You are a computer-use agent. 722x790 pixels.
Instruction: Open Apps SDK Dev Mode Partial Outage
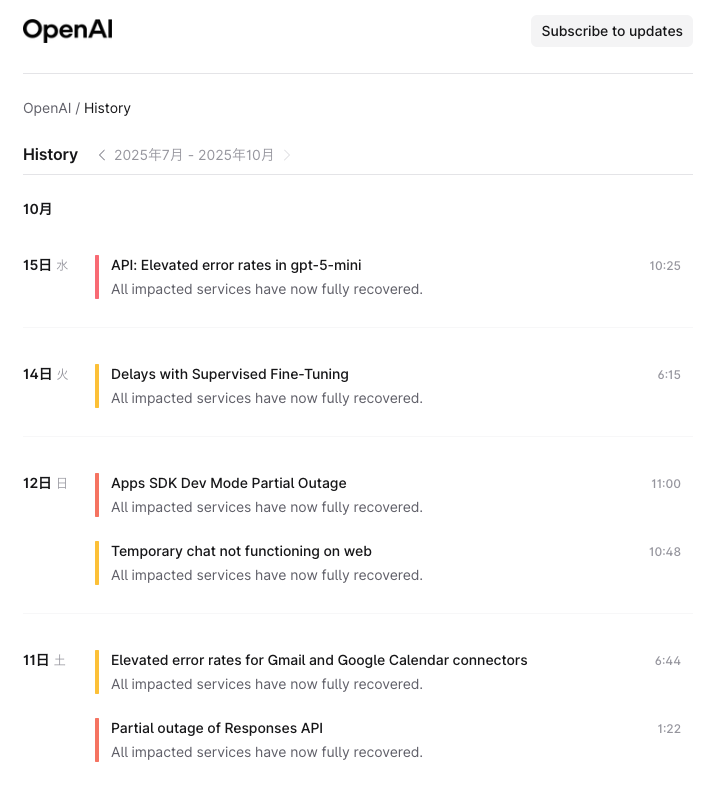coord(229,483)
